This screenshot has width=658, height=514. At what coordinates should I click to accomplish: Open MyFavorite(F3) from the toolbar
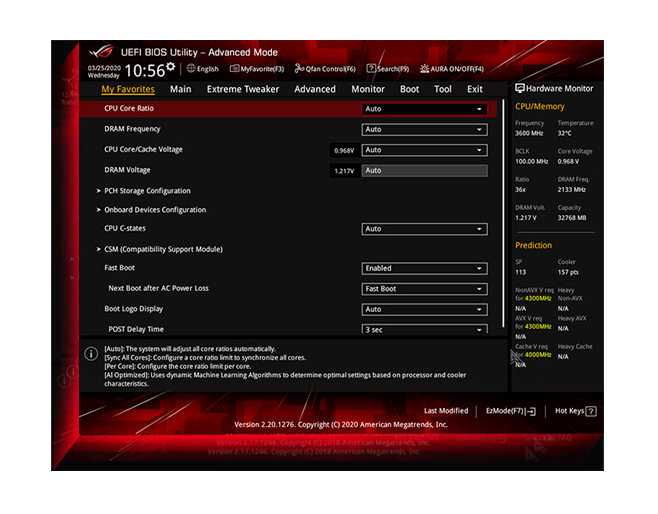coord(257,69)
